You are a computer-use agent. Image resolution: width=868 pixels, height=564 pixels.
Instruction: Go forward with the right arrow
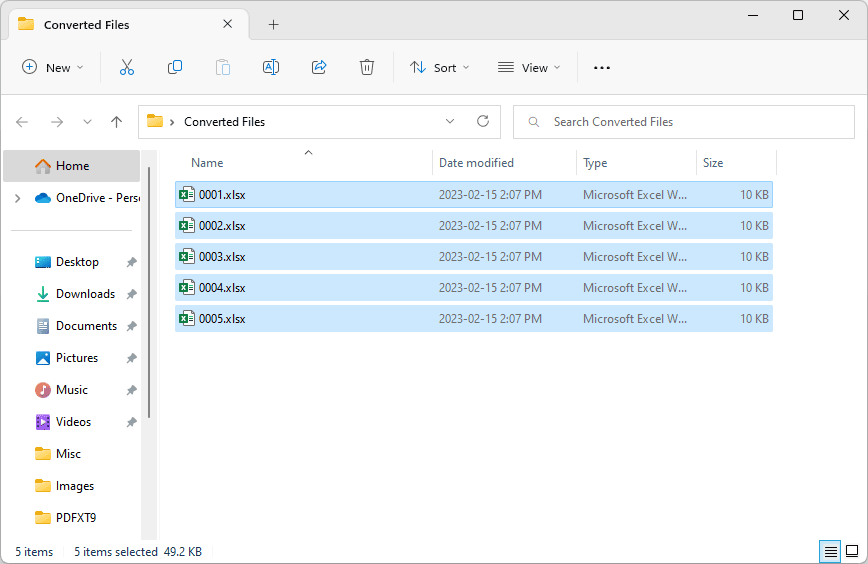pos(56,122)
